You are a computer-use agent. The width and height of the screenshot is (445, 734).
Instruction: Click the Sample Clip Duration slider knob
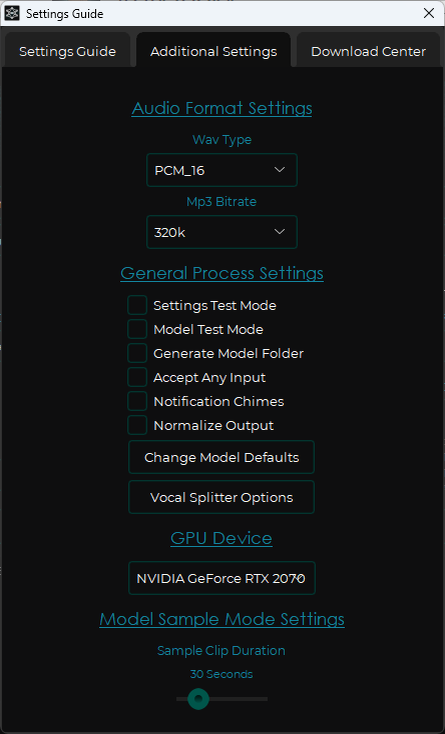(x=198, y=699)
